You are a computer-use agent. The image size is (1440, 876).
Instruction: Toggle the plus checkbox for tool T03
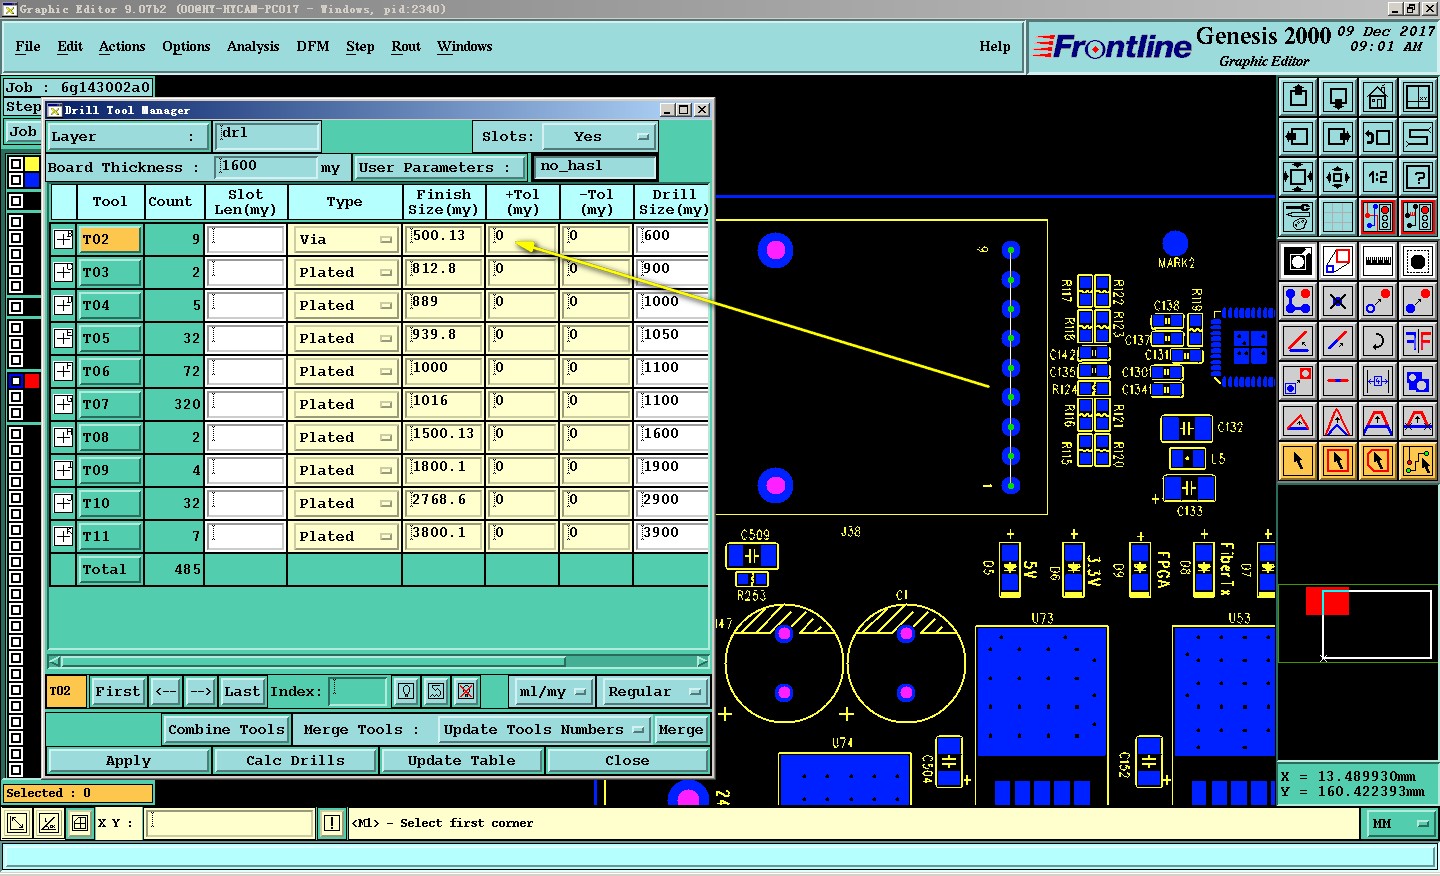tap(63, 272)
